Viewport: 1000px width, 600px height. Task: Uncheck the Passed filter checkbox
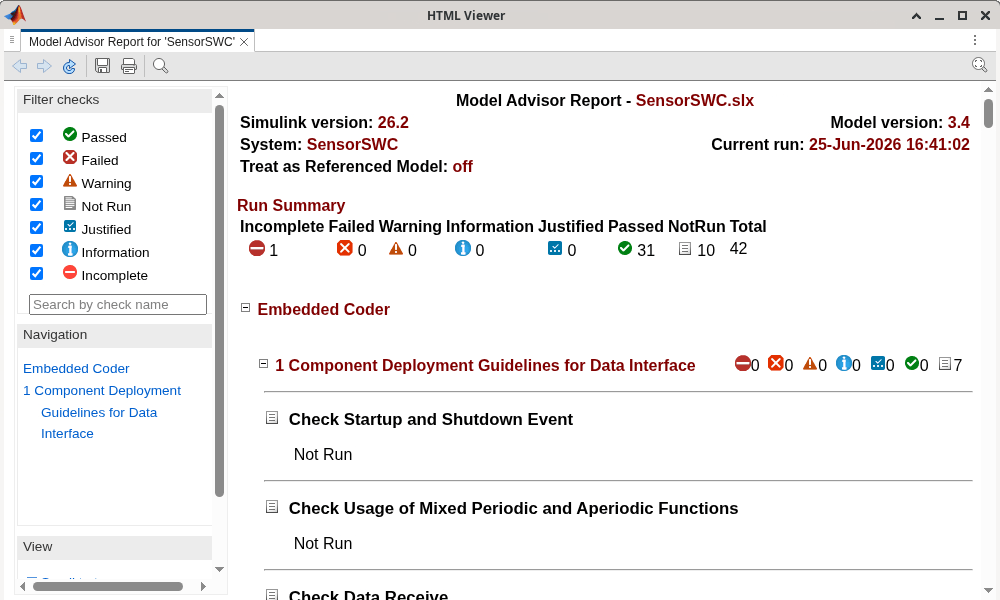pos(36,136)
